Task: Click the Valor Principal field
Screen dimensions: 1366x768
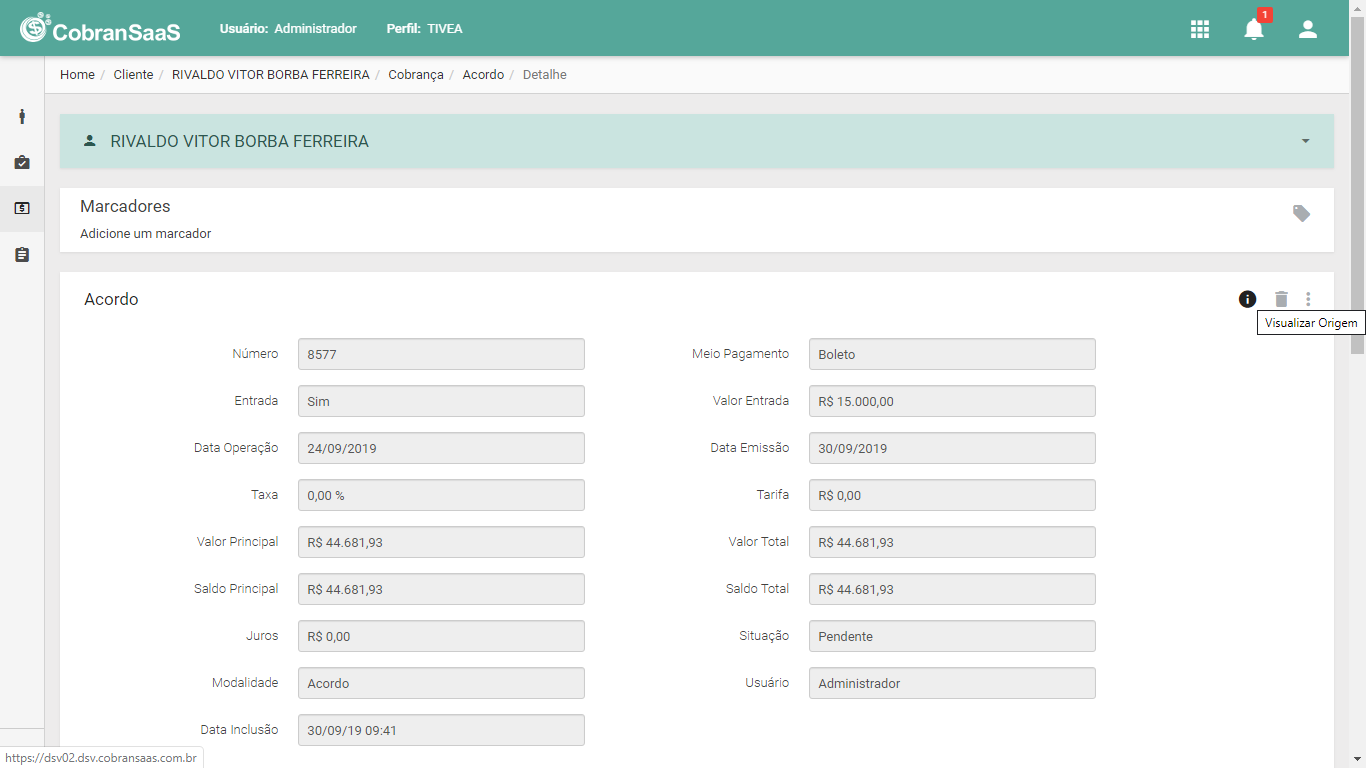Action: (441, 542)
